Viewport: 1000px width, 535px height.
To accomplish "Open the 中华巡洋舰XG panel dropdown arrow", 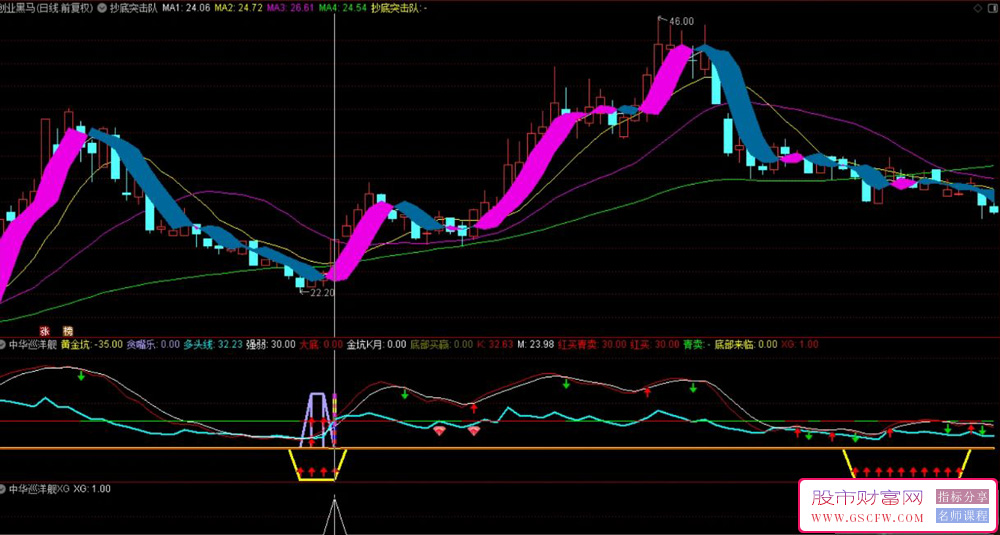I will 4,489.
